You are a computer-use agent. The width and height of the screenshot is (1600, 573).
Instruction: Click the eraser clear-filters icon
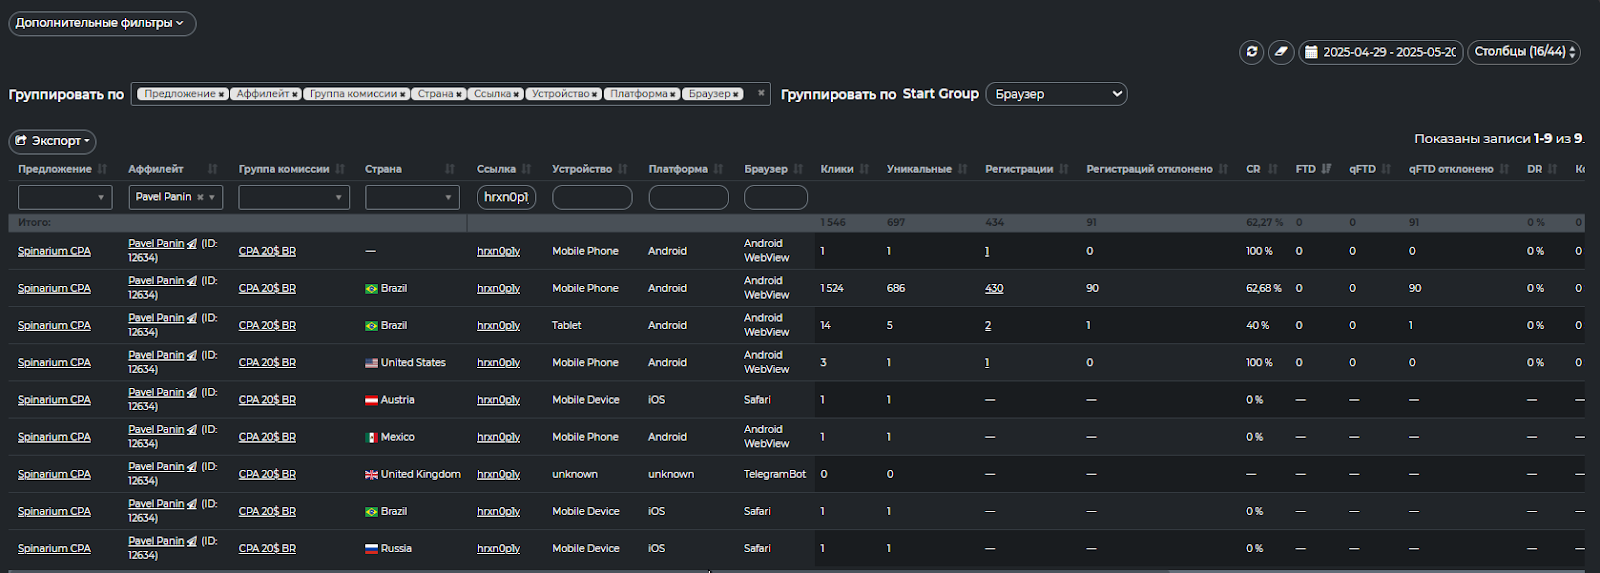tap(1281, 52)
